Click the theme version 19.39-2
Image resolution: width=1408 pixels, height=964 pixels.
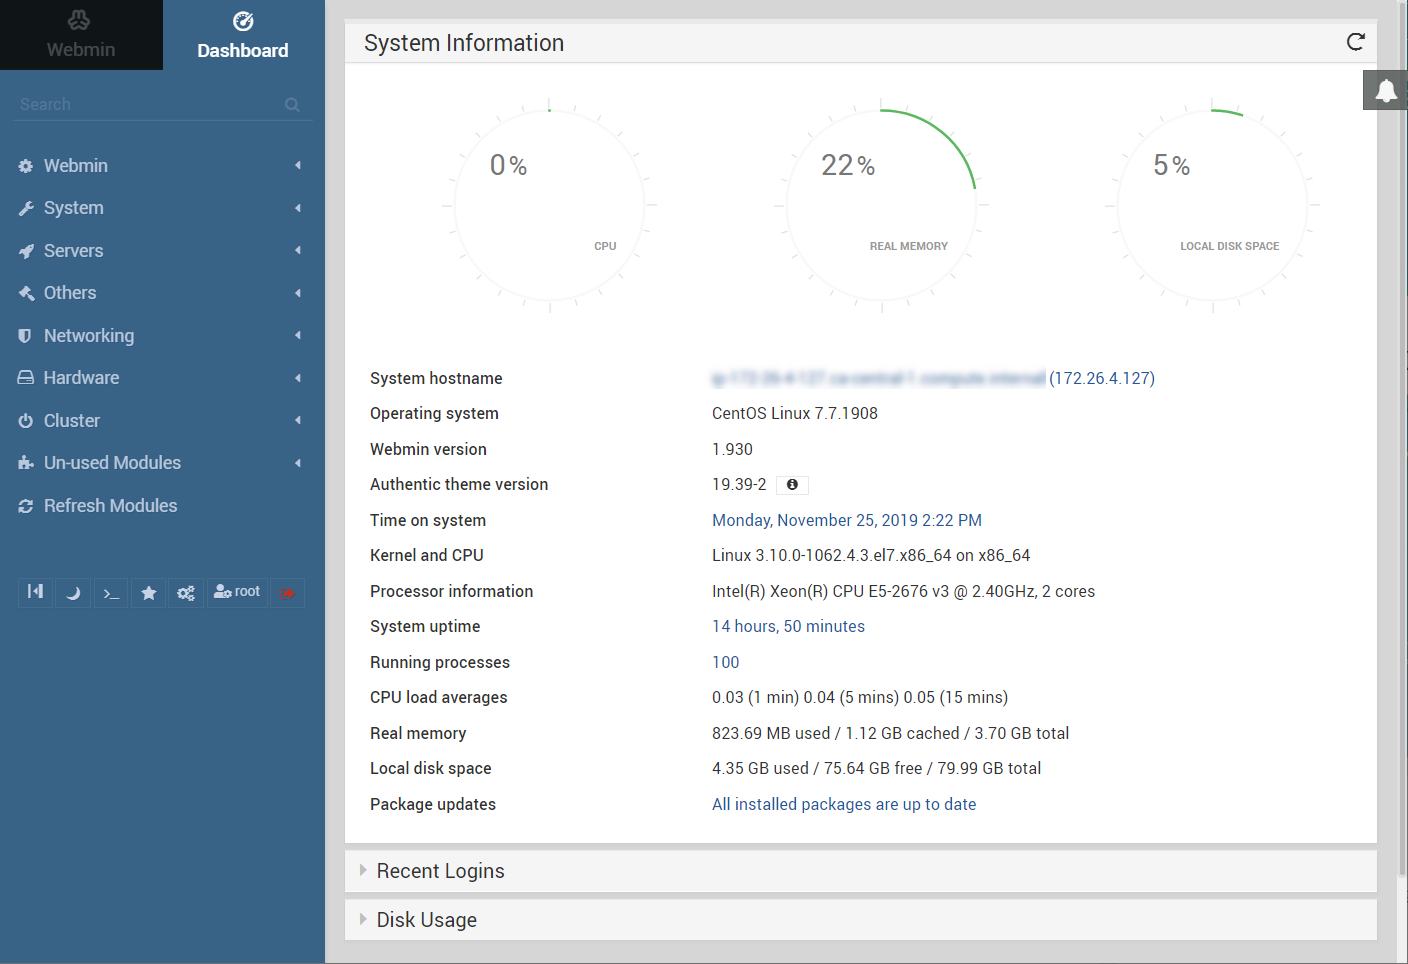(x=739, y=485)
